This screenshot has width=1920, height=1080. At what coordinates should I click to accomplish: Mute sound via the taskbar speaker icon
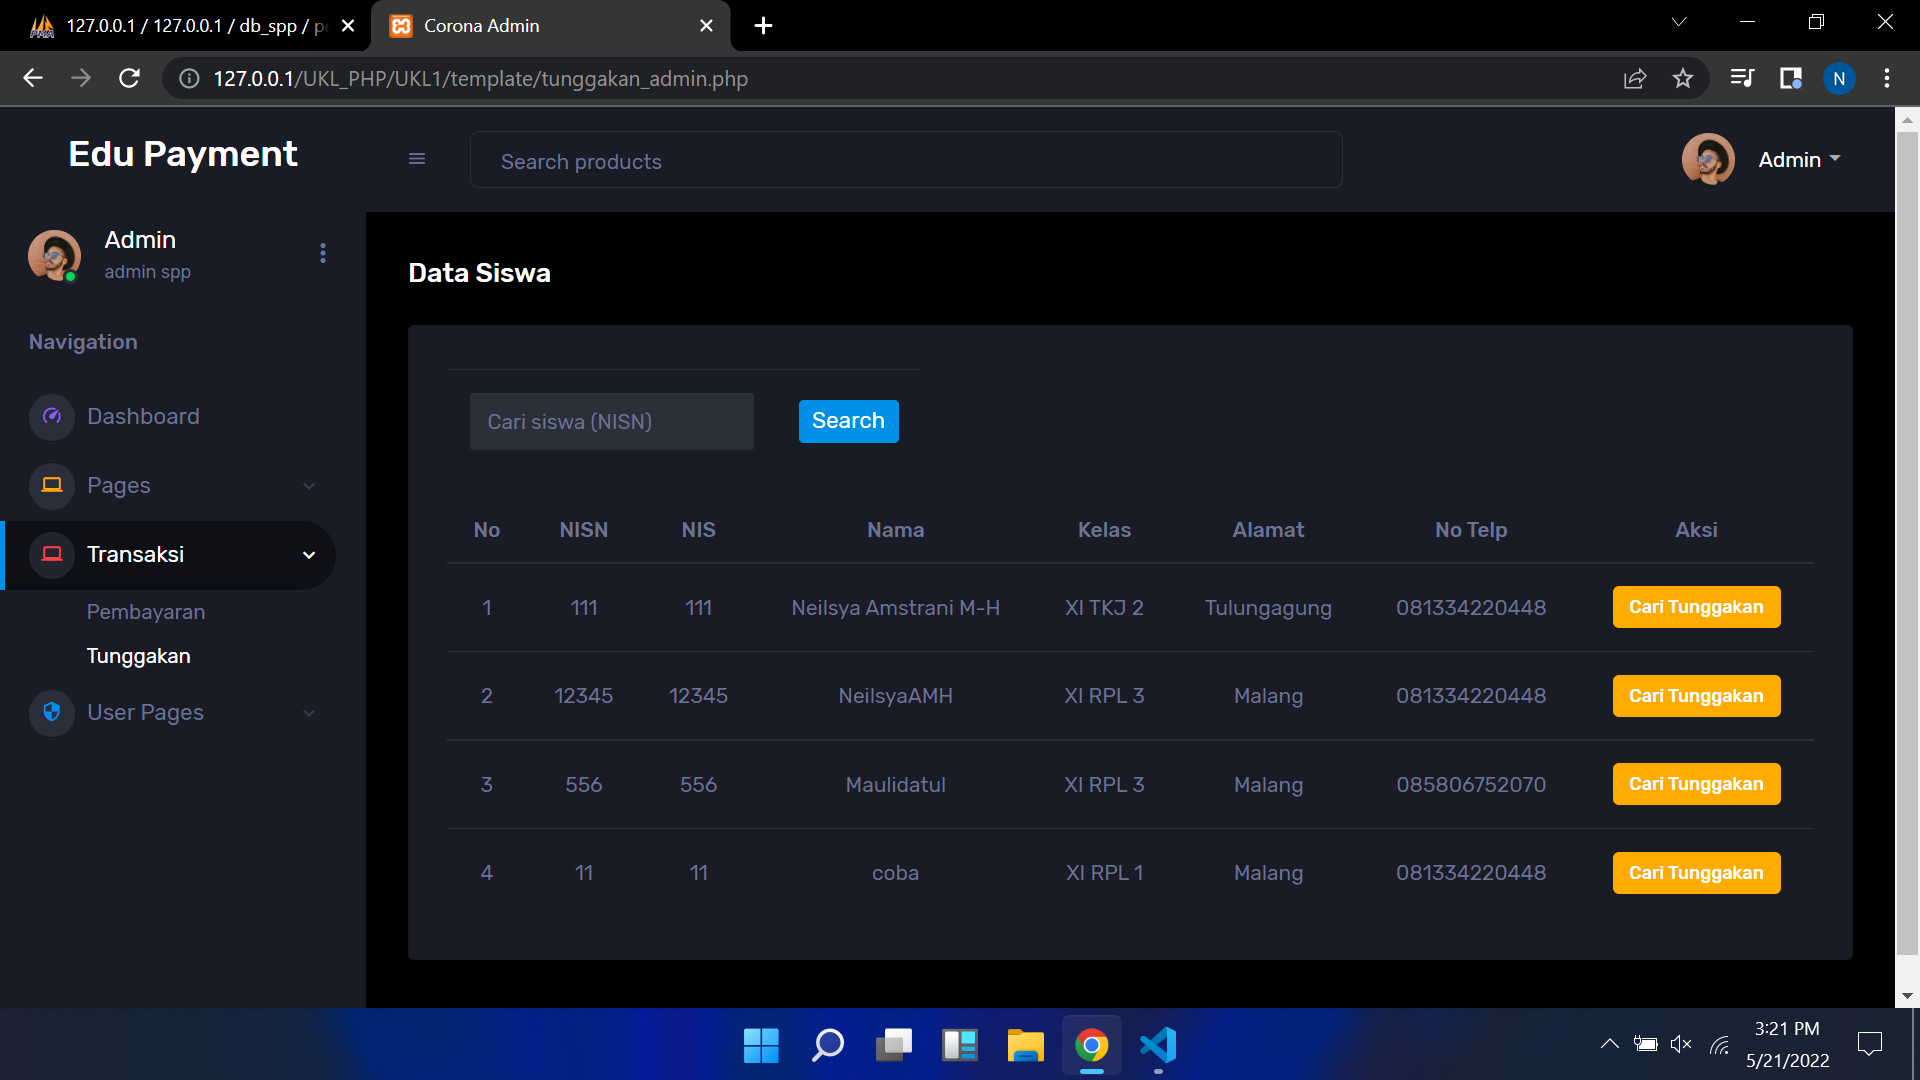click(1681, 1043)
